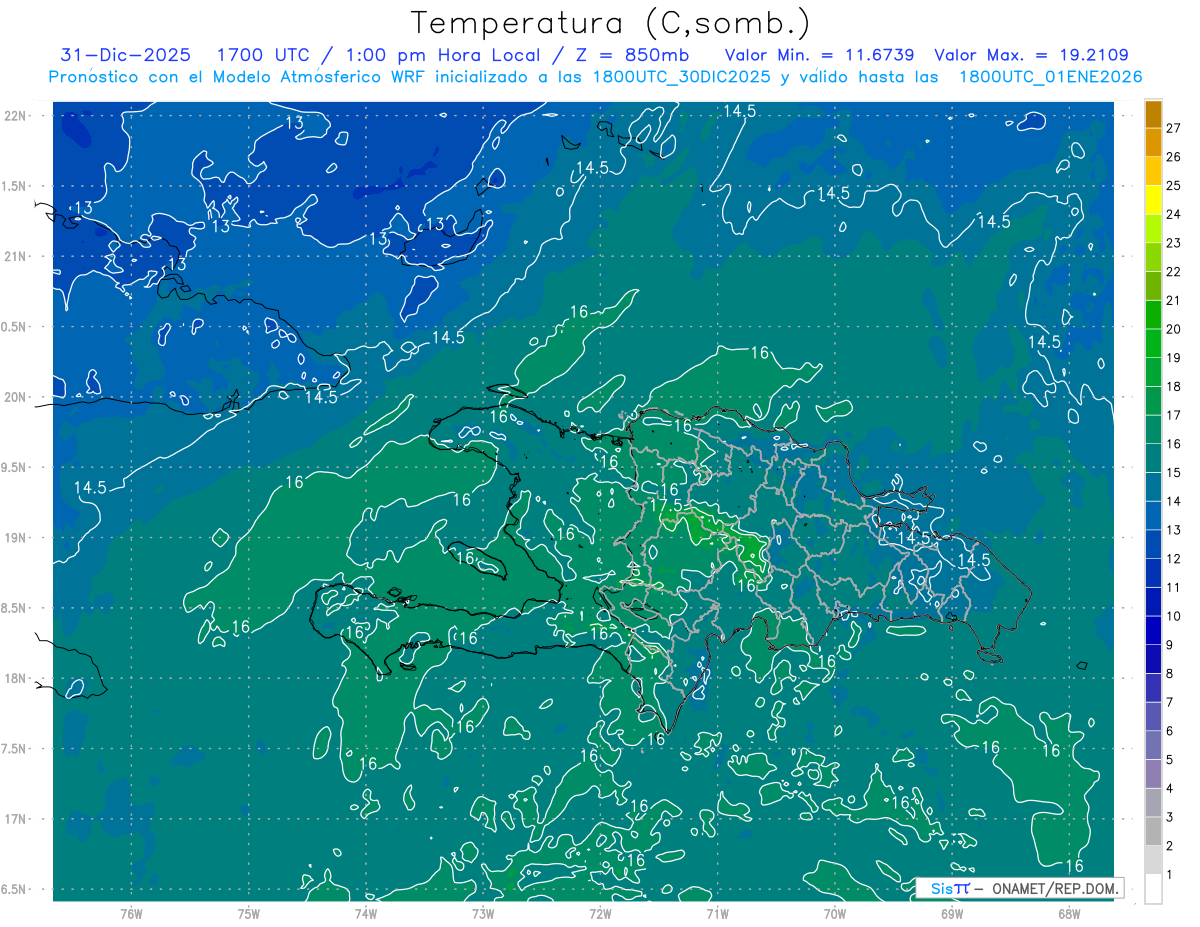Click "Valor Min. = 11.6739"
The height and width of the screenshot is (927, 1200).
[x=821, y=55]
